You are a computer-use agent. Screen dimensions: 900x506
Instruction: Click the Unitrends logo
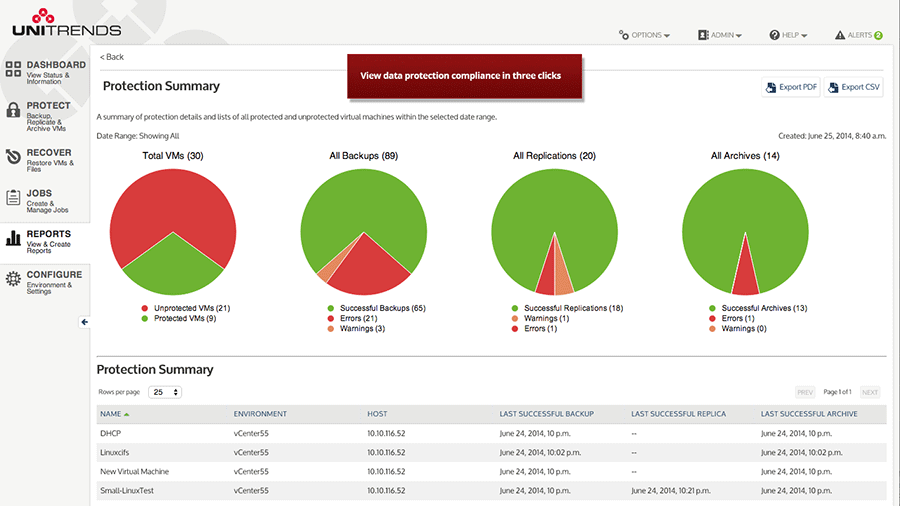(x=67, y=23)
